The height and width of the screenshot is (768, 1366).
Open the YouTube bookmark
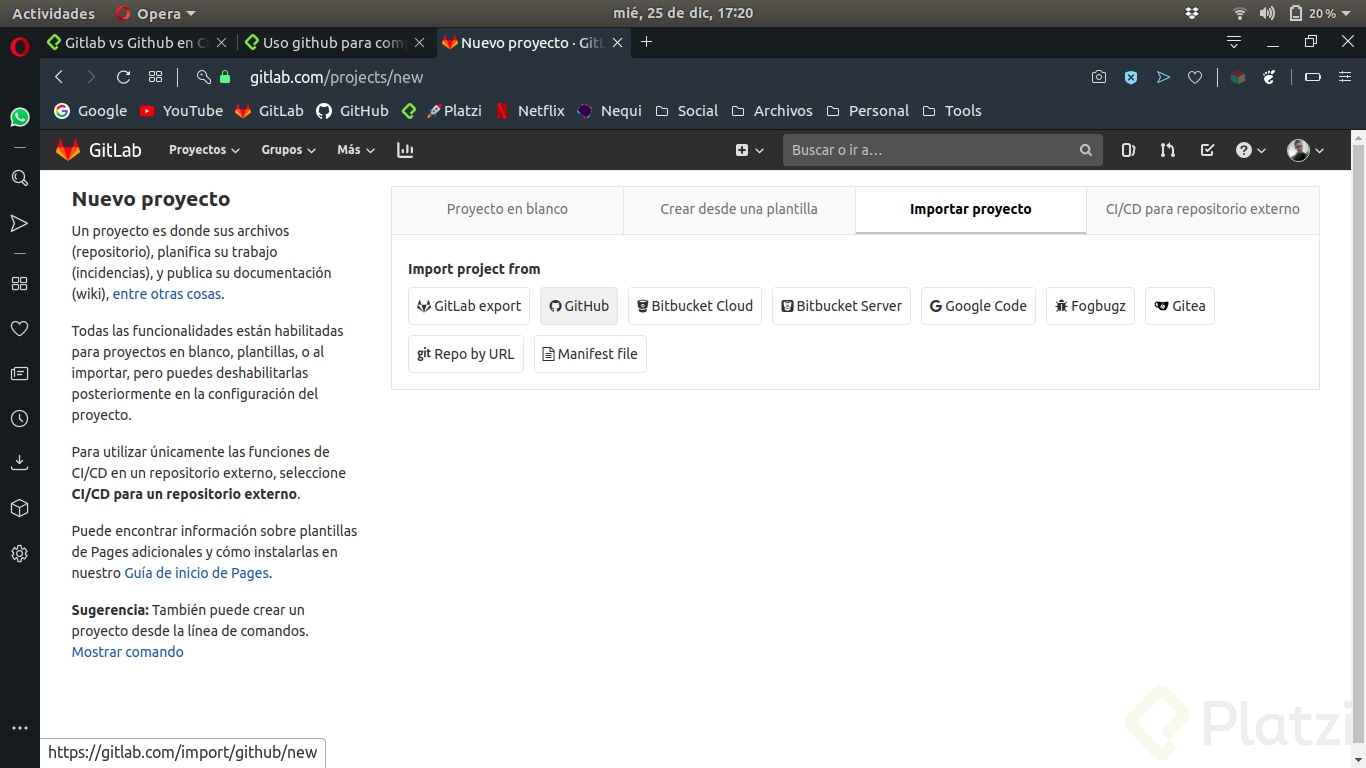[x=181, y=111]
